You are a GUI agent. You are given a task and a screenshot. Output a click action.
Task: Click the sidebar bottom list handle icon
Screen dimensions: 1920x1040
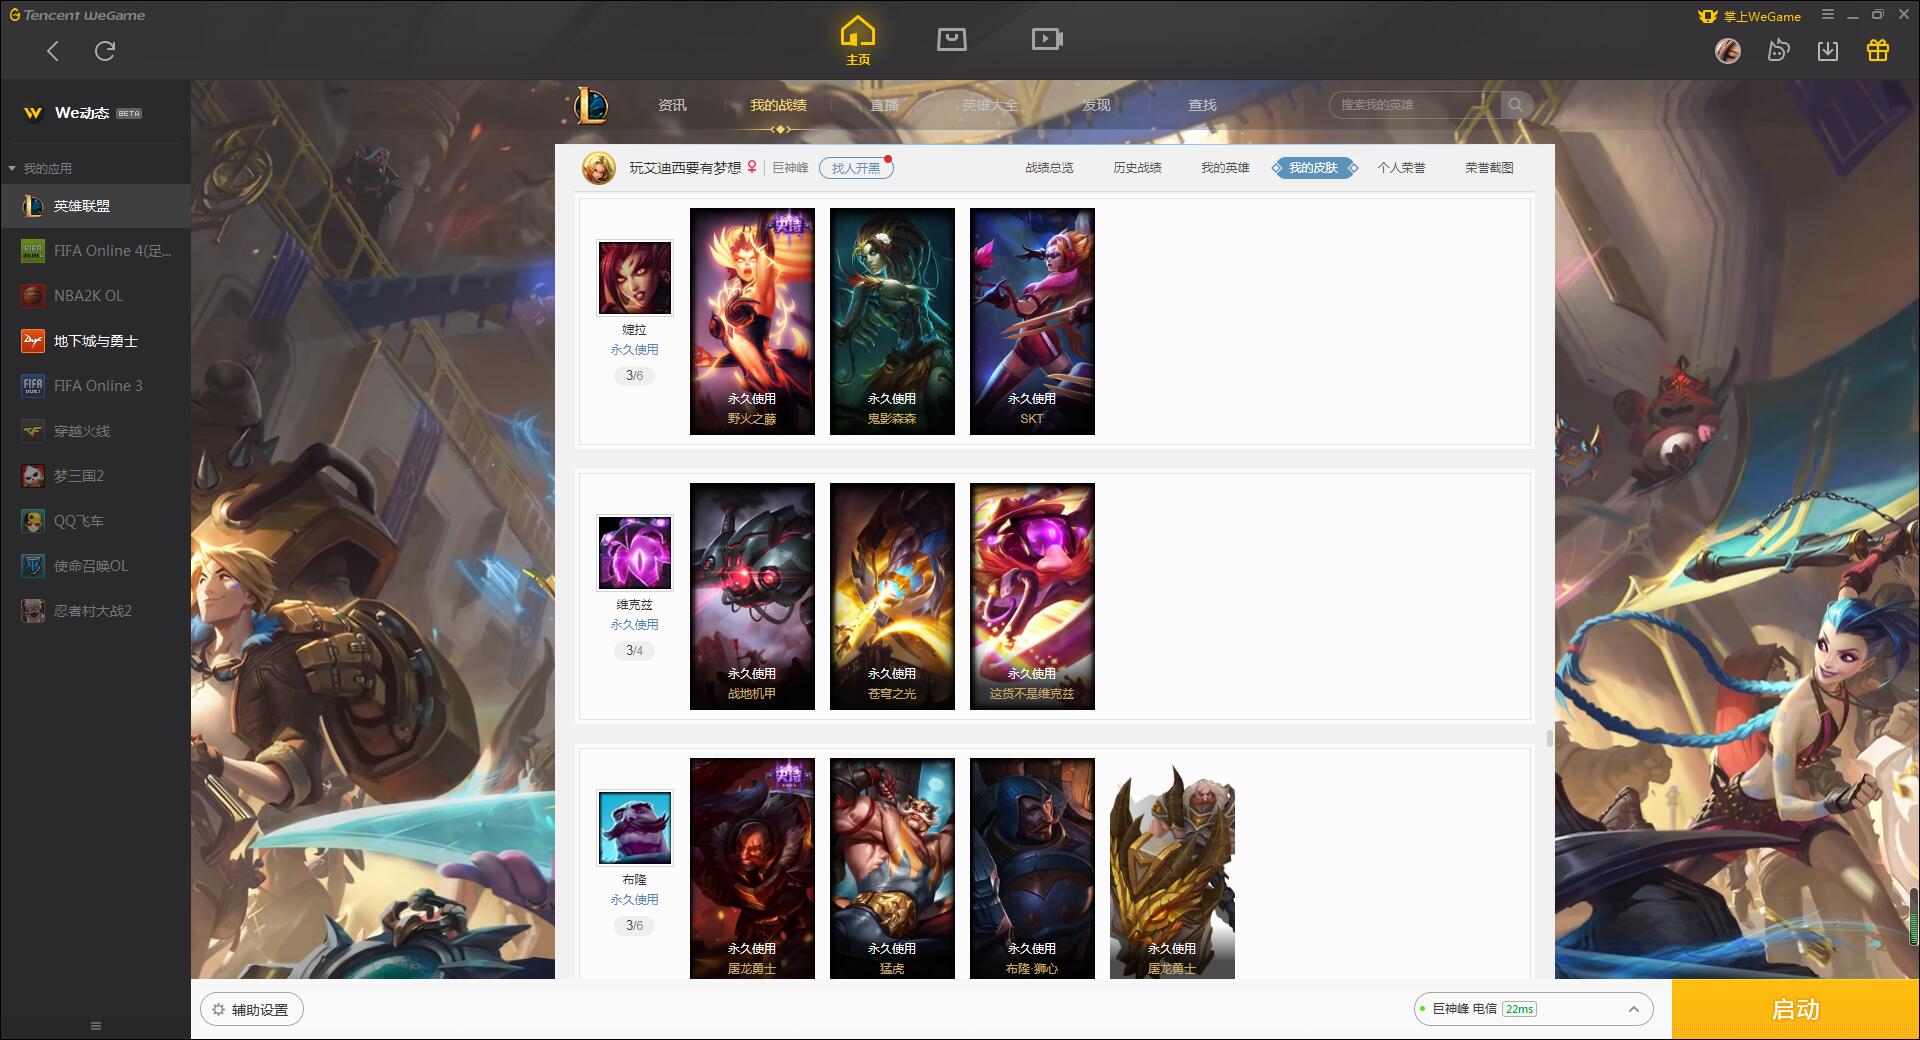coord(96,1026)
